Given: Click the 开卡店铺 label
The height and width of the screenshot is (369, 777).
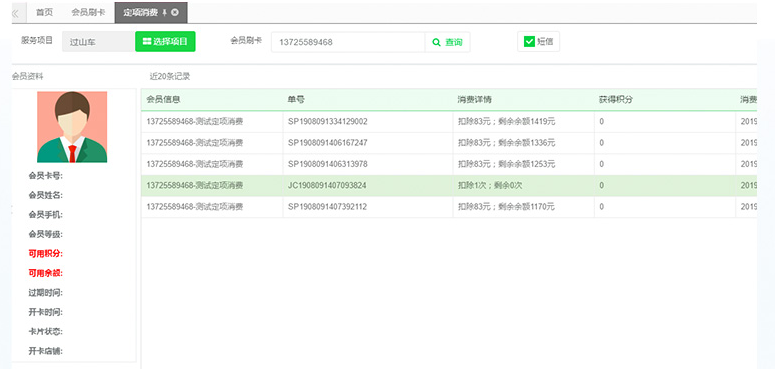Looking at the screenshot, I should [x=46, y=351].
